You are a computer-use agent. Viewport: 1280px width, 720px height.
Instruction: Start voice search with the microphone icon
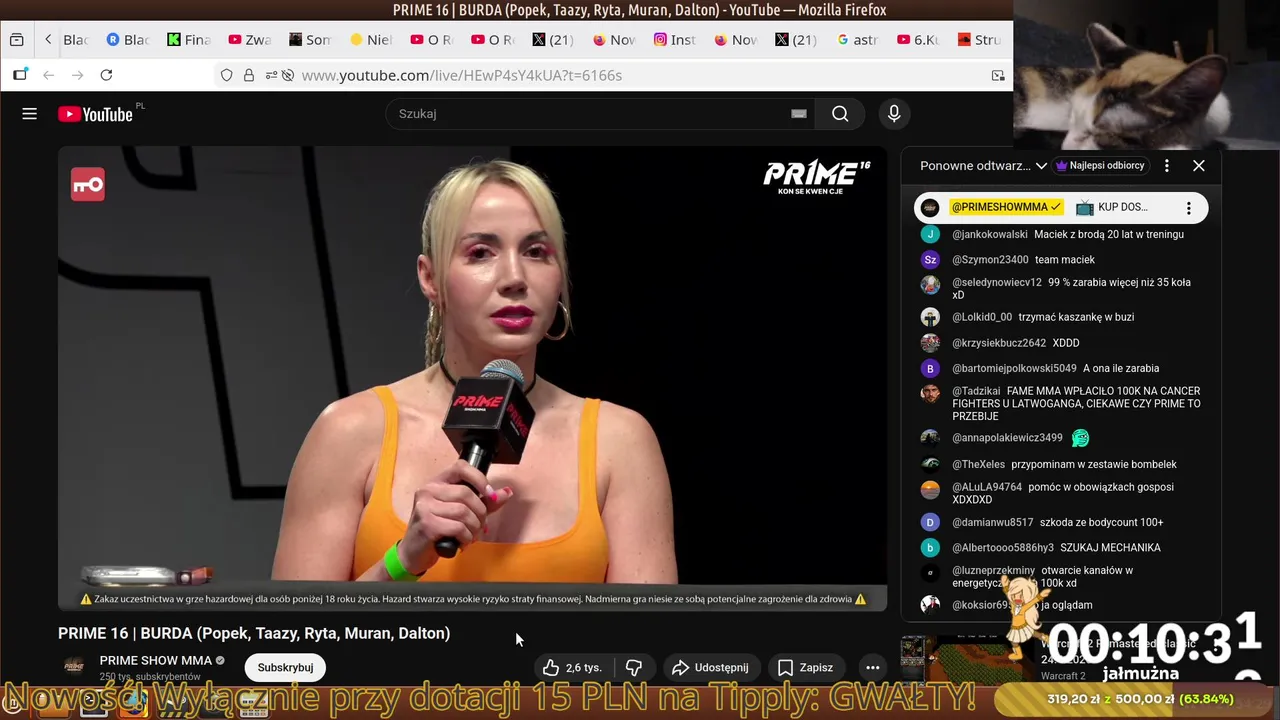click(x=894, y=114)
